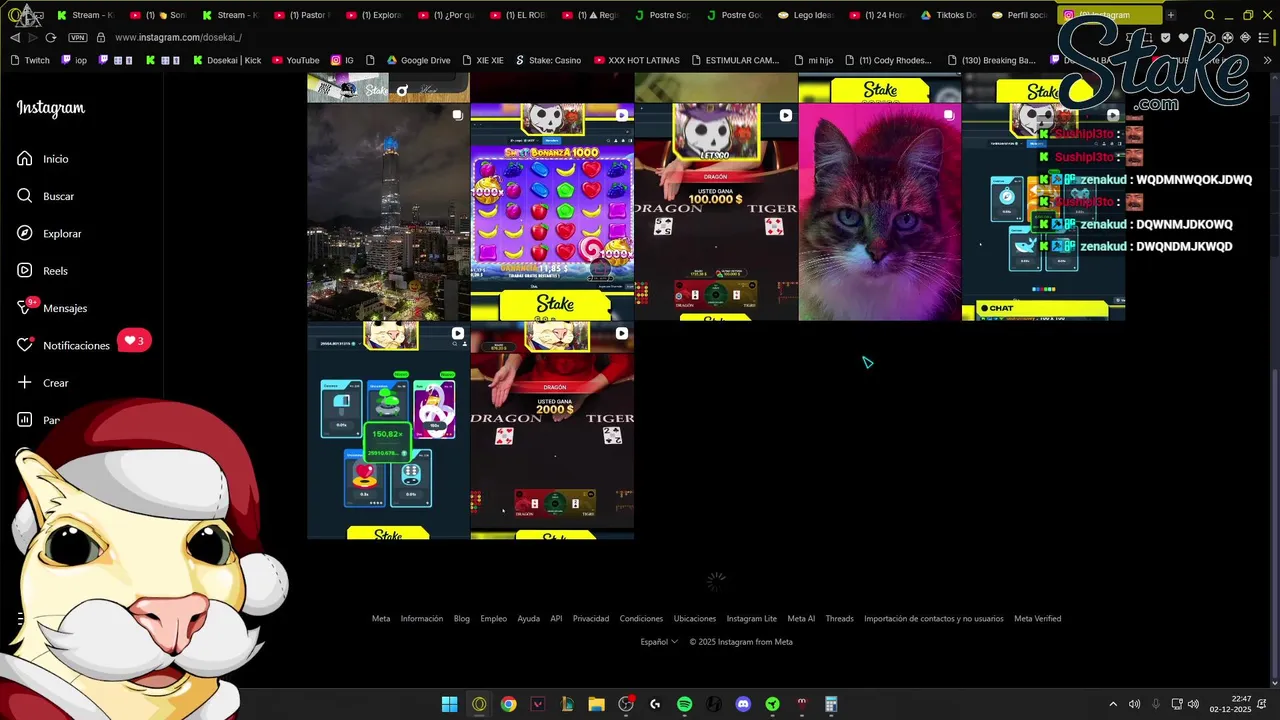Image resolution: width=1280 pixels, height=720 pixels.
Task: Open Spotify from the taskbar
Action: pyautogui.click(x=684, y=704)
